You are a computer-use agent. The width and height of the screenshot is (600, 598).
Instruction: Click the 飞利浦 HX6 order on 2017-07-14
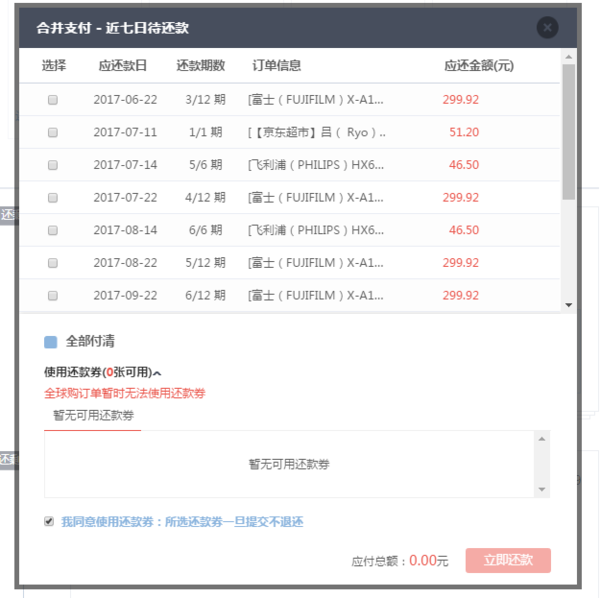click(x=316, y=165)
